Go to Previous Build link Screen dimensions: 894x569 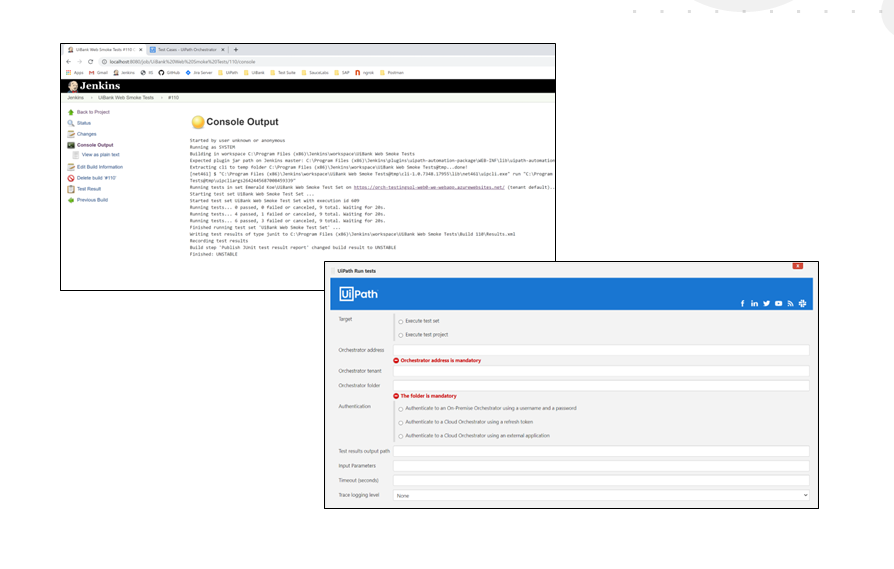click(92, 200)
